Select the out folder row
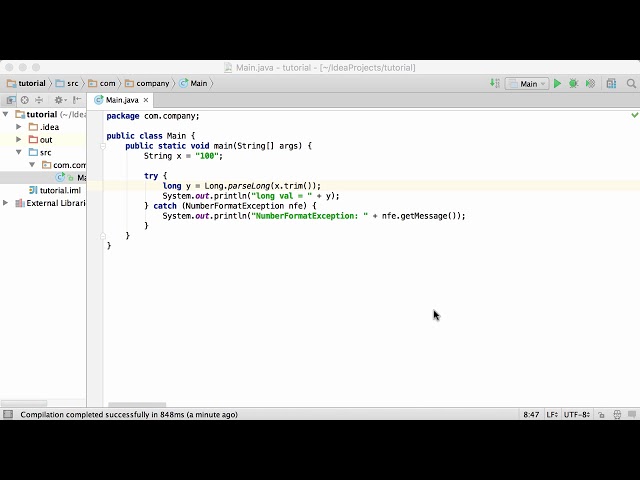The width and height of the screenshot is (640, 480). click(43, 140)
